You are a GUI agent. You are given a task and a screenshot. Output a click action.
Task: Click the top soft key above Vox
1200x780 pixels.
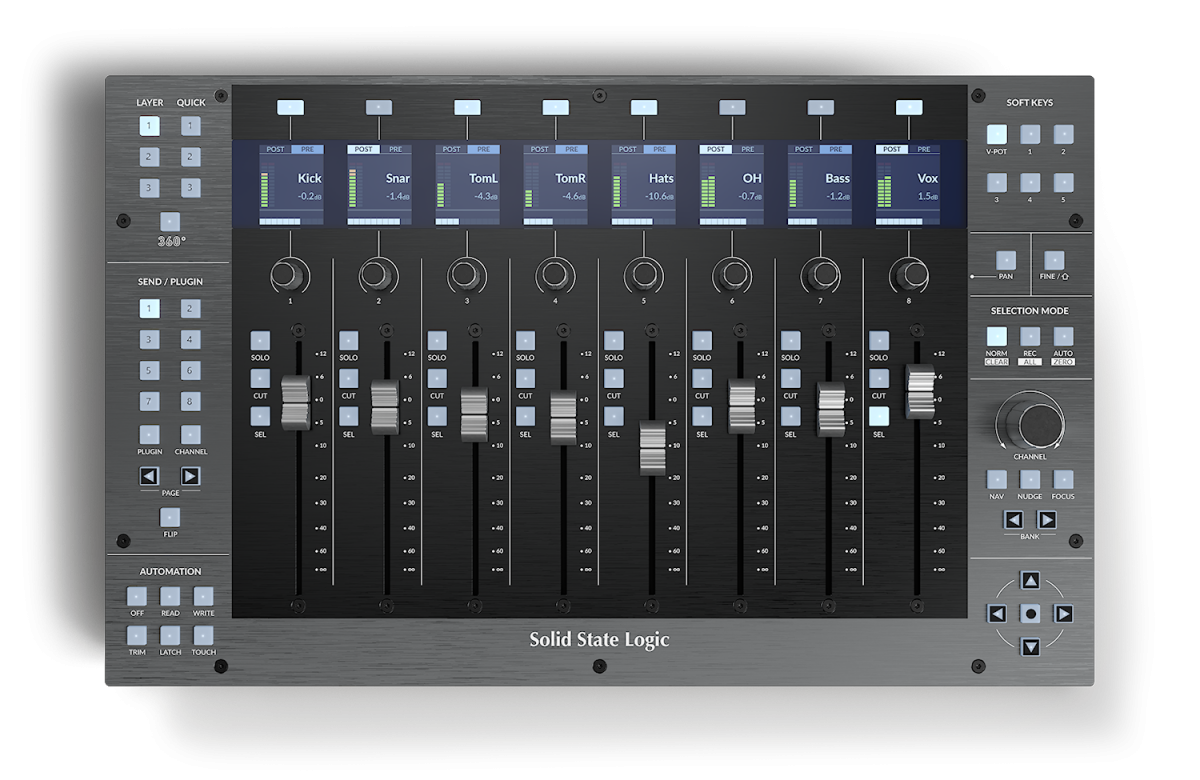point(909,107)
